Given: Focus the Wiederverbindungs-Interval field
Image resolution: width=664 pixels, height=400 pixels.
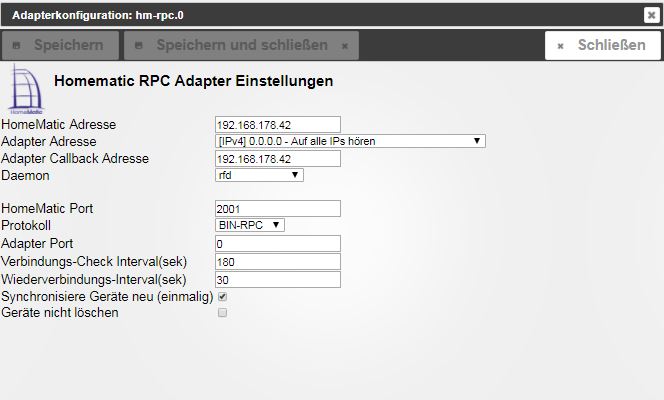Looking at the screenshot, I should (x=278, y=280).
